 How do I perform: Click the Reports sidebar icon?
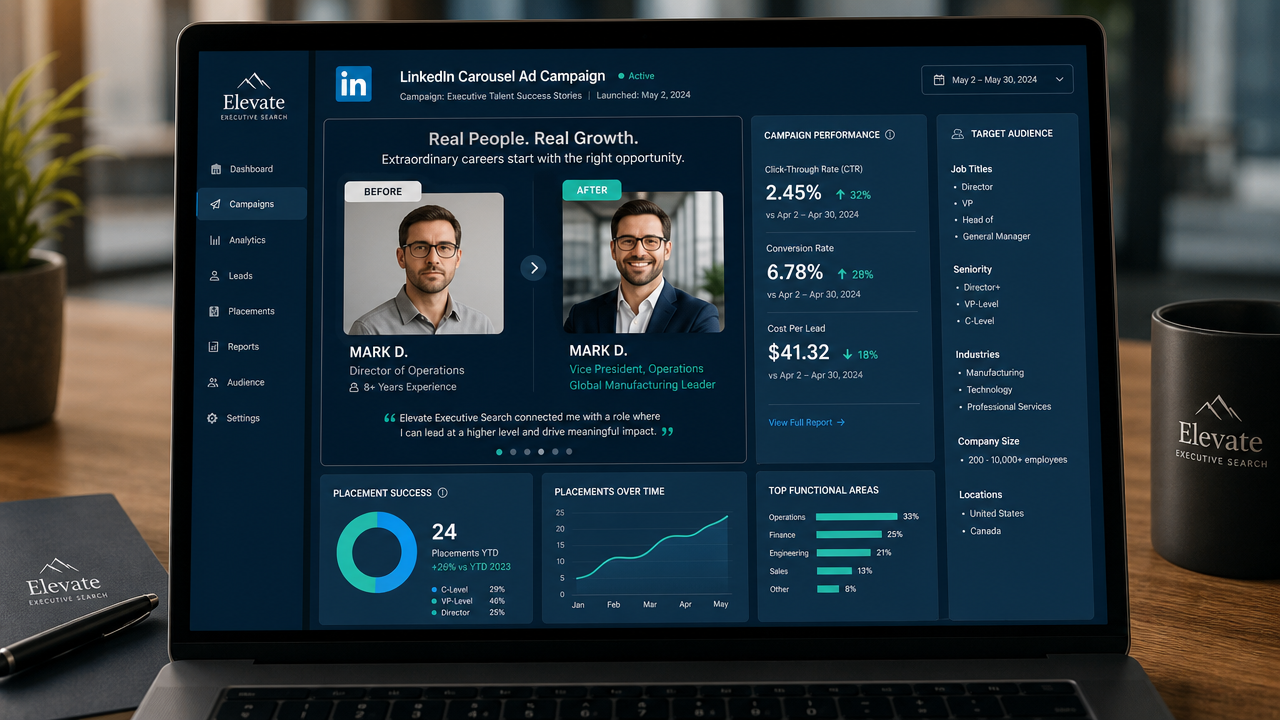(214, 347)
